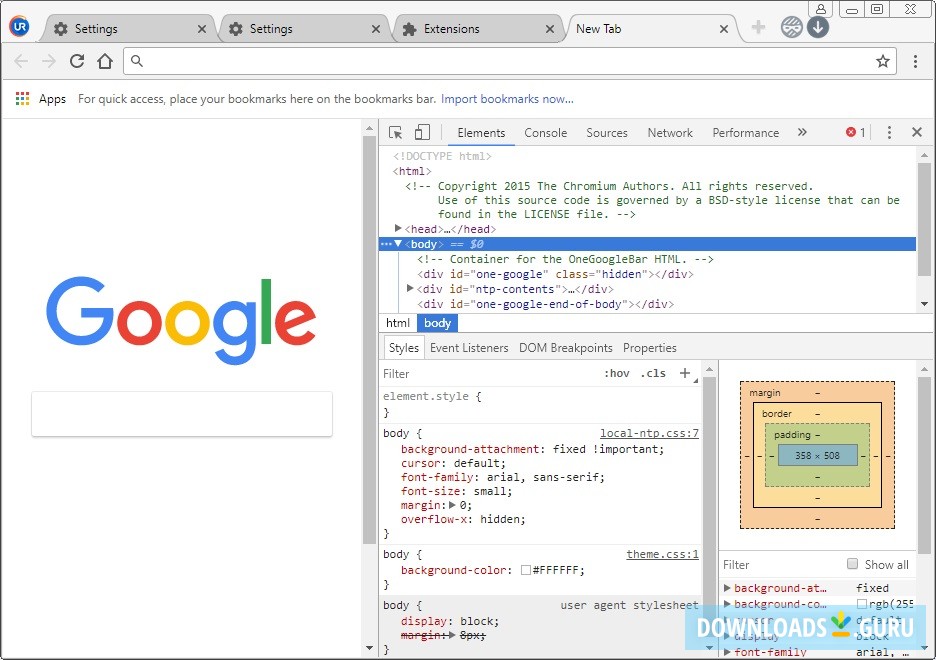Enable the Show all checkbox
This screenshot has width=936, height=660.
pos(853,564)
